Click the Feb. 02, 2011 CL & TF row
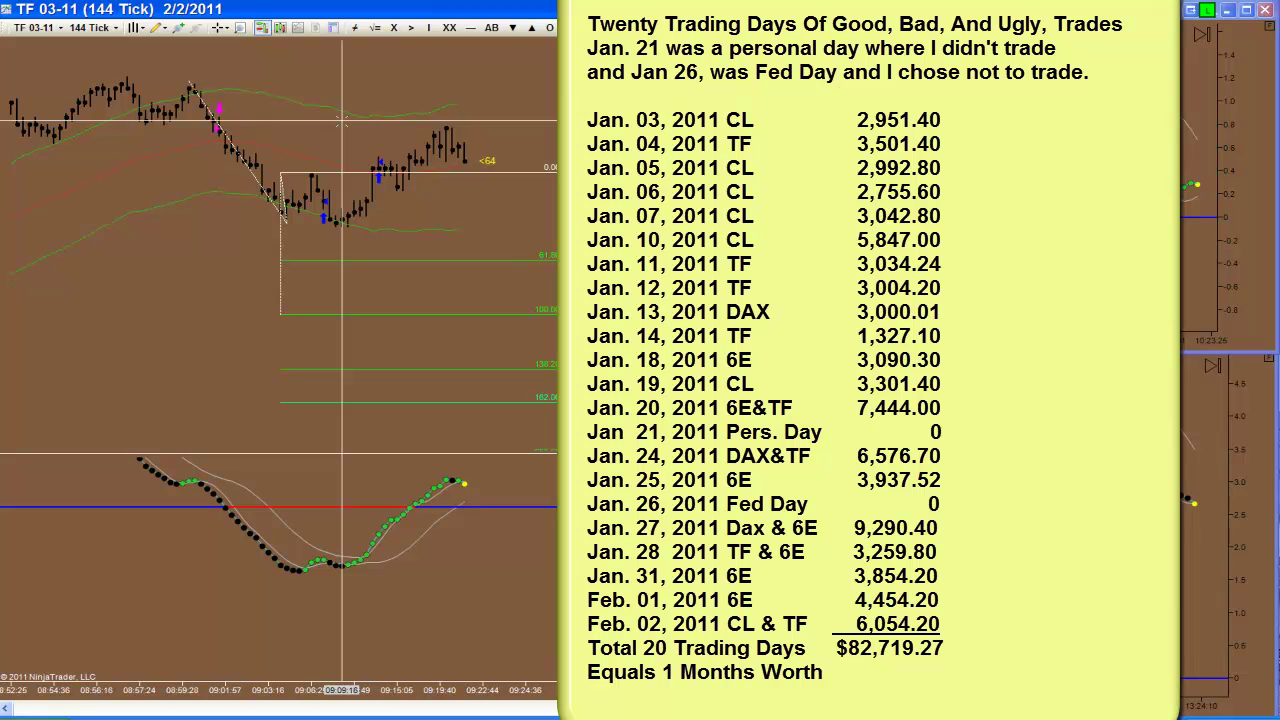 point(763,624)
